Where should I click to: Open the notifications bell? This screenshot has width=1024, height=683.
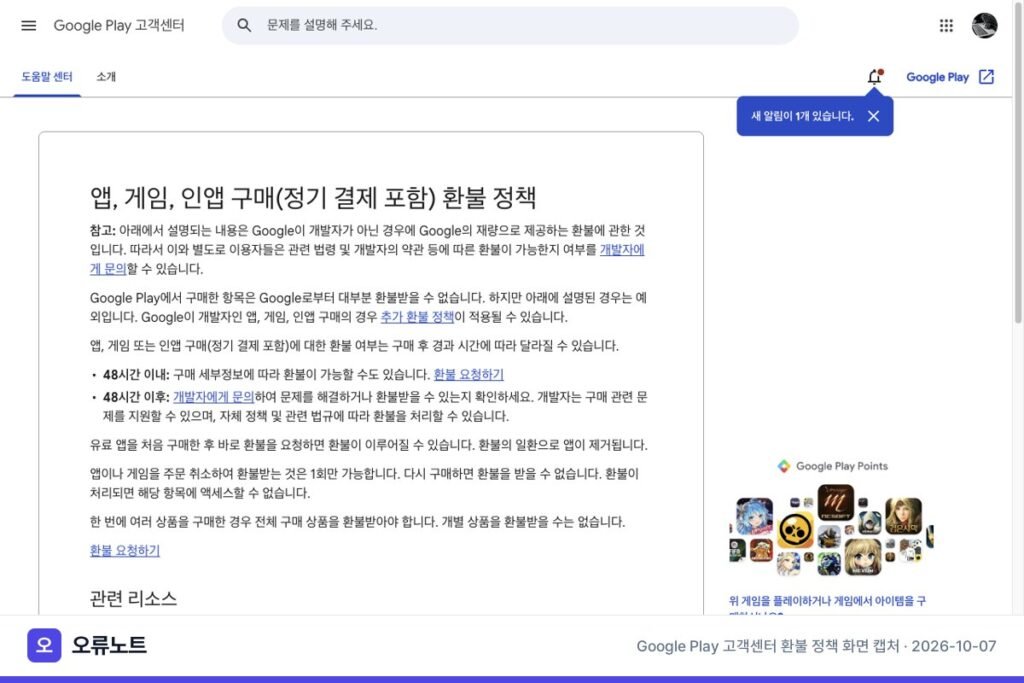(x=874, y=77)
